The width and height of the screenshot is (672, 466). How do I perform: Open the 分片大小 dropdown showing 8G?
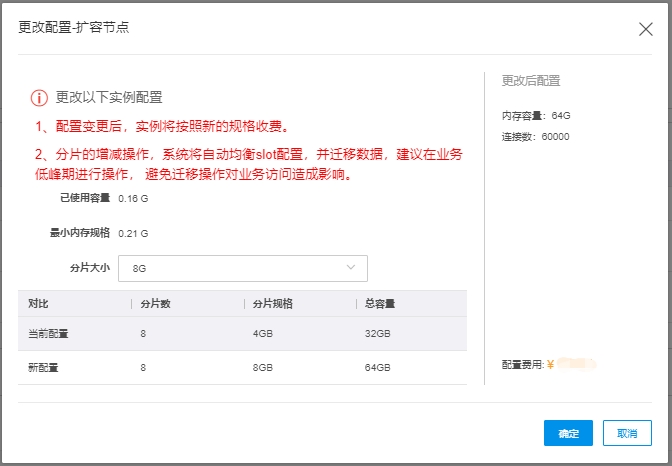[x=242, y=268]
